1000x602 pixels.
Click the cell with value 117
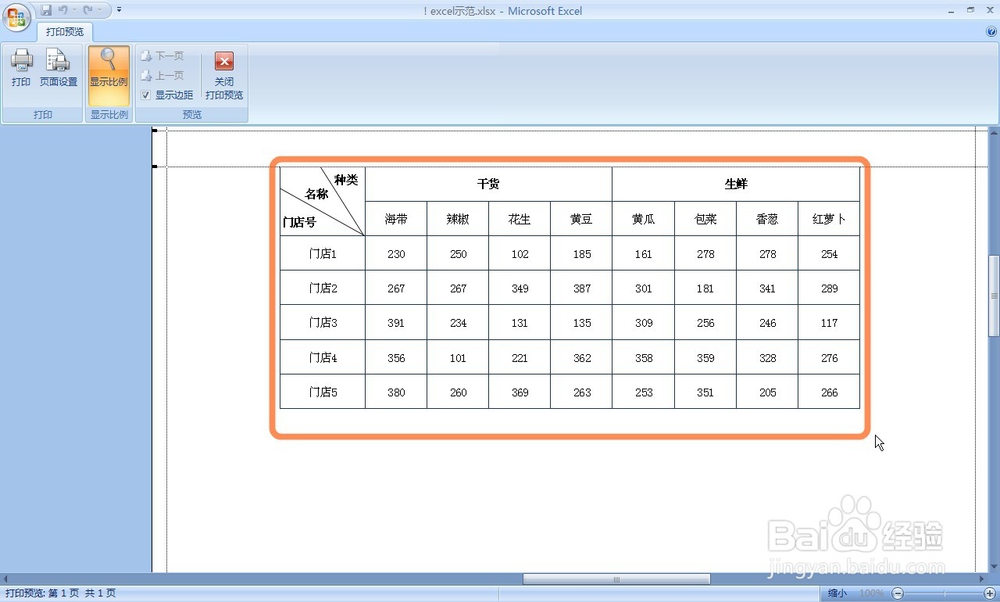pyautogui.click(x=829, y=323)
